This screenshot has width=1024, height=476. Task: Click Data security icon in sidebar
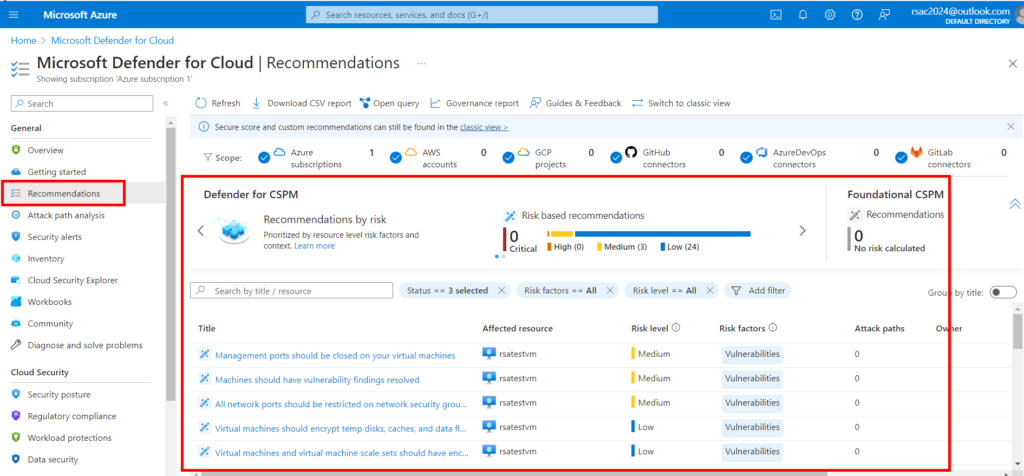pyautogui.click(x=16, y=459)
